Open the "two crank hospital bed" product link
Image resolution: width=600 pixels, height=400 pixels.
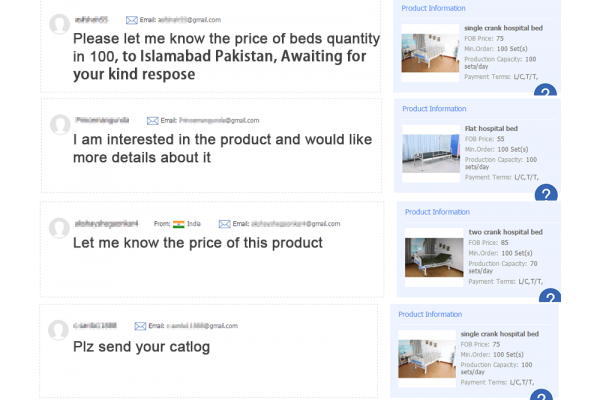505,232
